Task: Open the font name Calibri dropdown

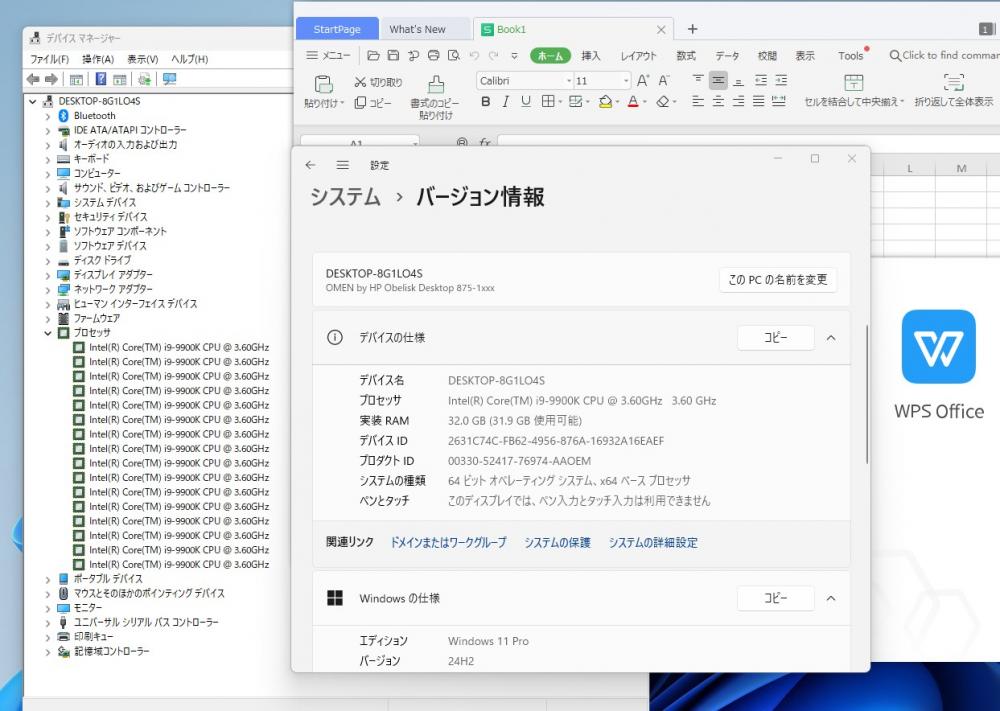Action: point(568,81)
